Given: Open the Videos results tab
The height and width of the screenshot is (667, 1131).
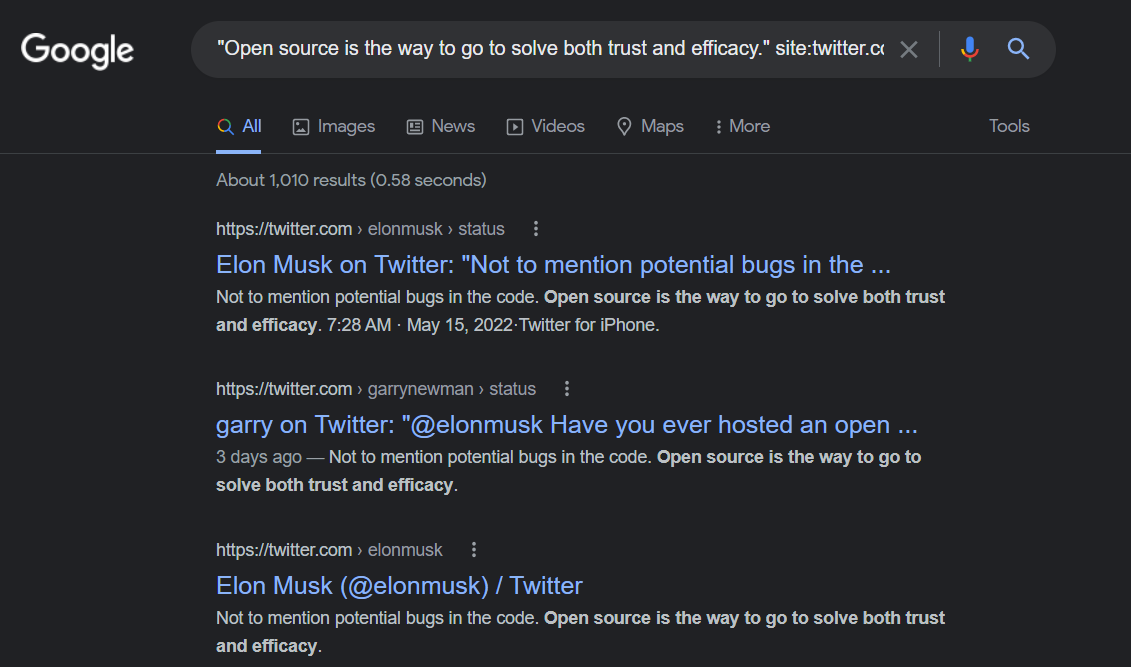Looking at the screenshot, I should click(x=545, y=126).
